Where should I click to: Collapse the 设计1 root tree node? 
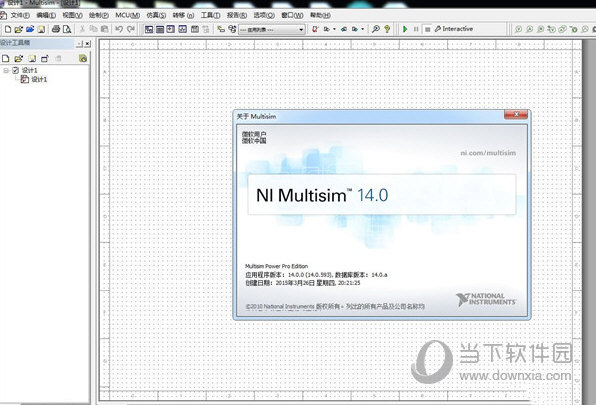[x=6, y=70]
